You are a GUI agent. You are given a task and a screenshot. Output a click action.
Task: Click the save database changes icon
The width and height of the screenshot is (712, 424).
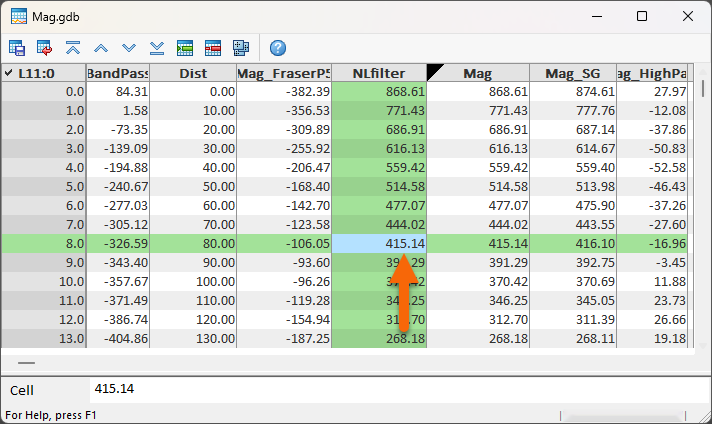(17, 47)
